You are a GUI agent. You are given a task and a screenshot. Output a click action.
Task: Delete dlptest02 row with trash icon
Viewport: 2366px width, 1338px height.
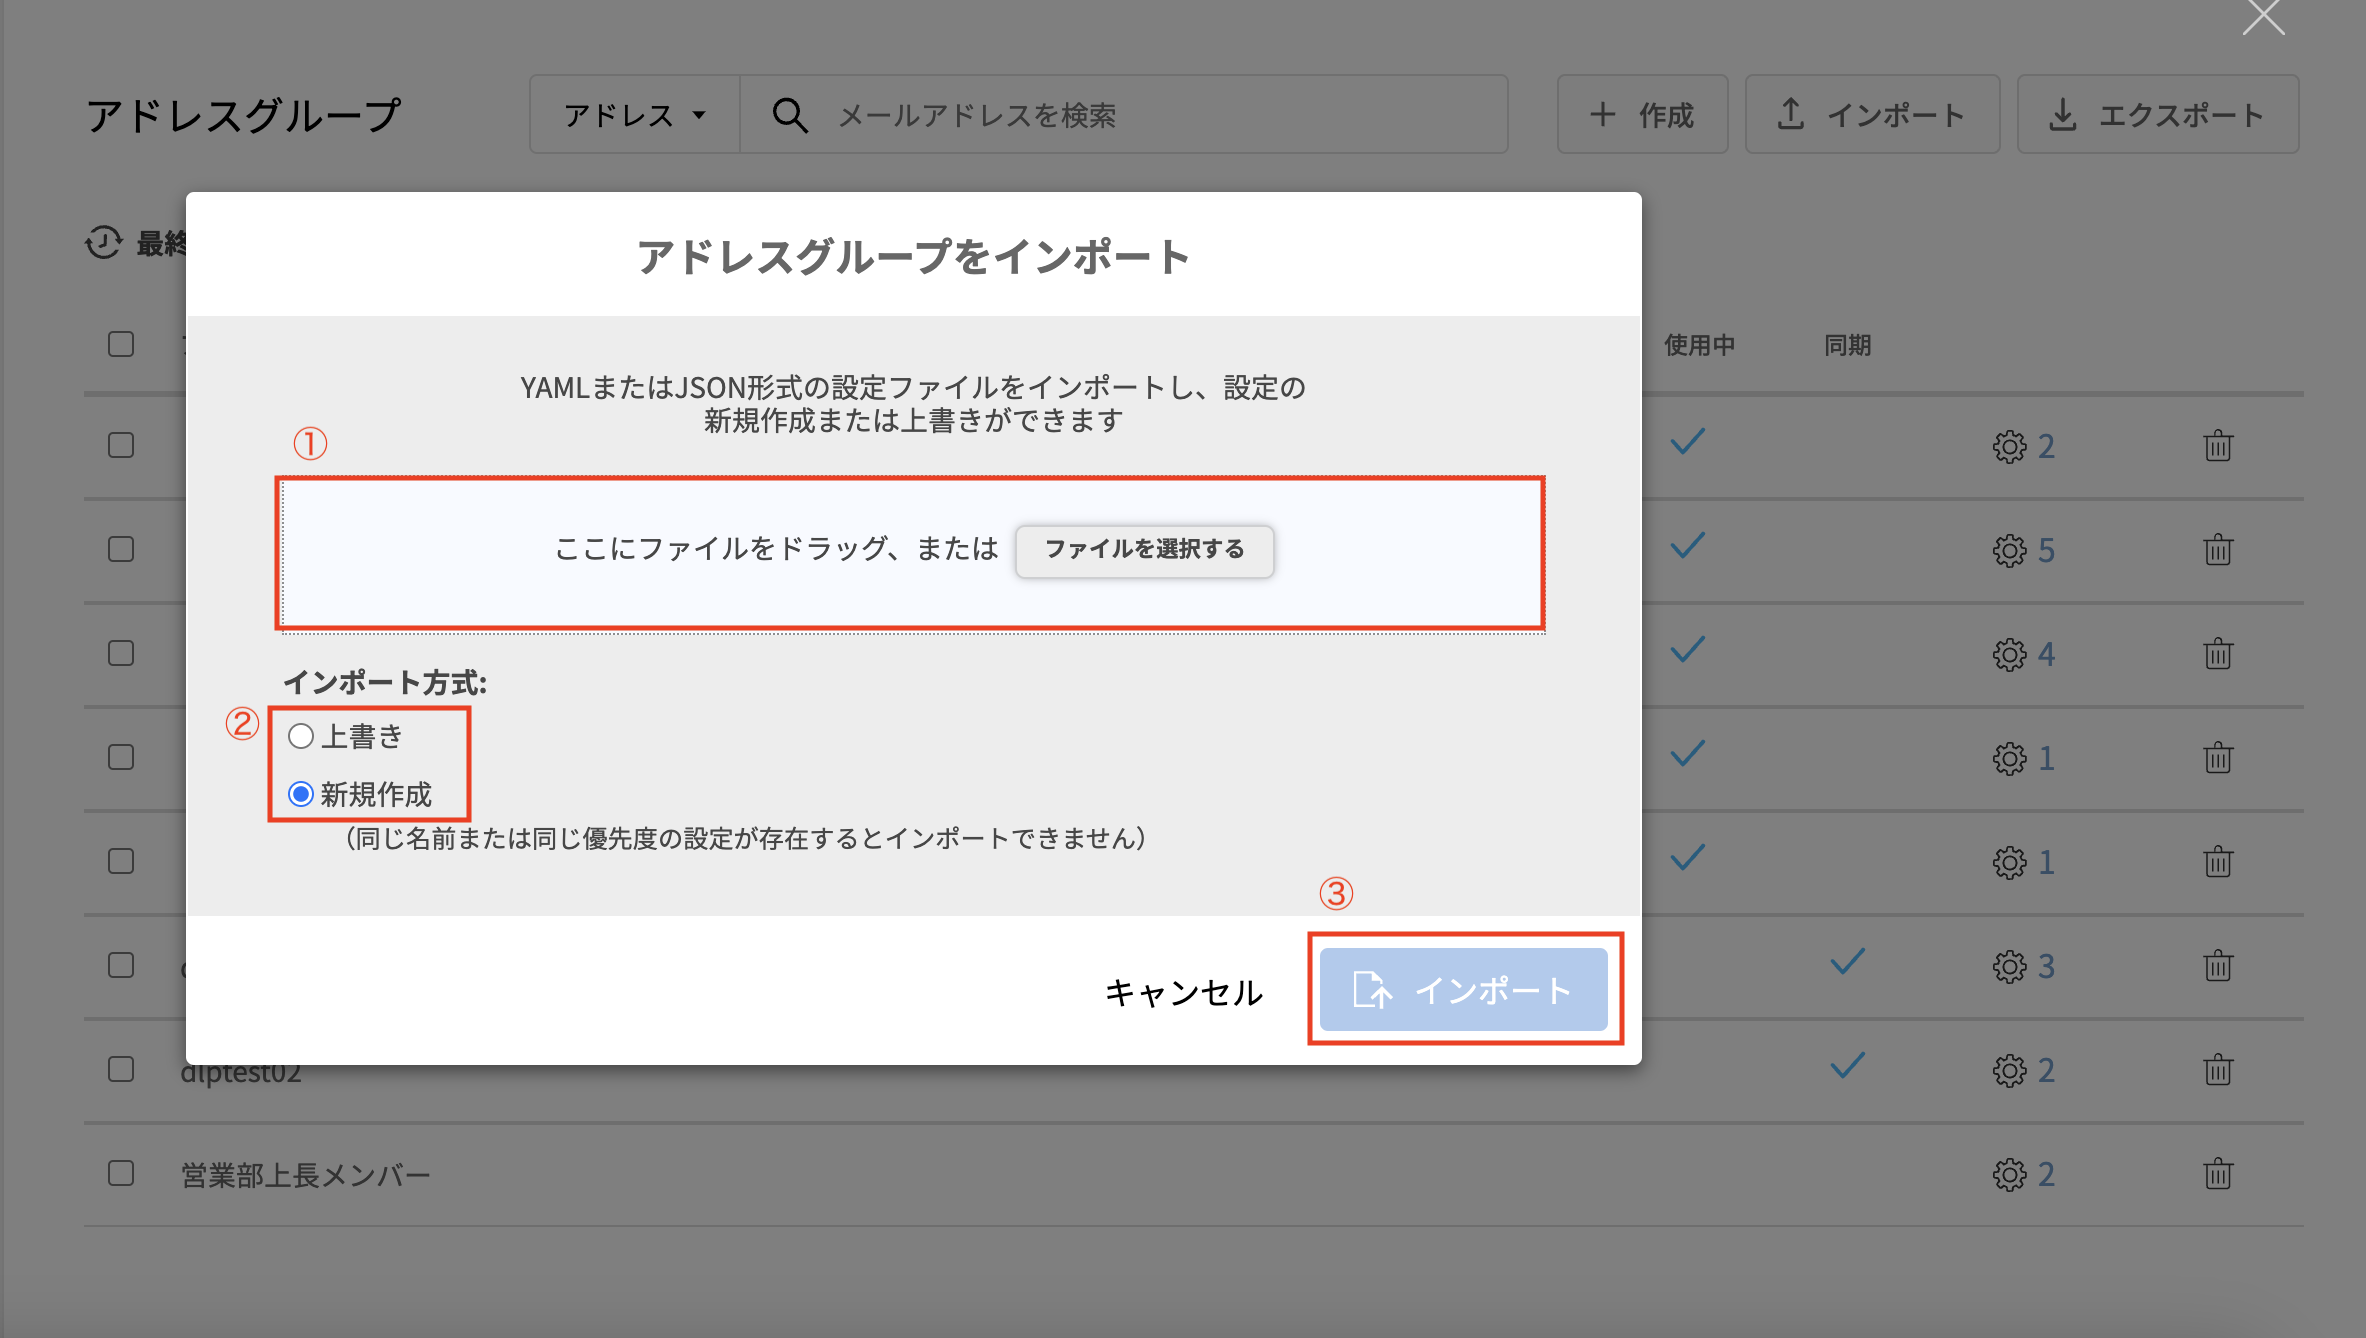click(x=2218, y=1069)
